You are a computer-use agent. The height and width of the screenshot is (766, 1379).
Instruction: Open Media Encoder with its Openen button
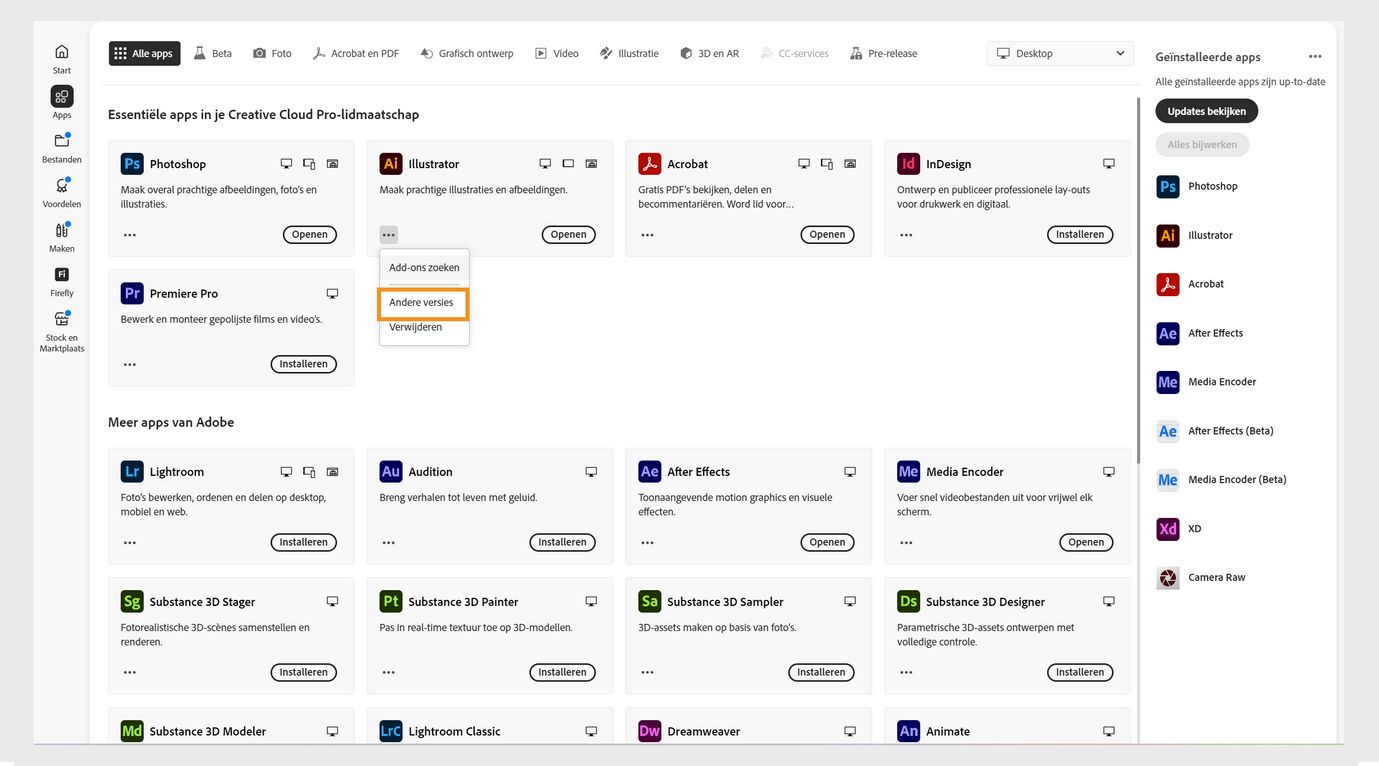click(x=1086, y=542)
